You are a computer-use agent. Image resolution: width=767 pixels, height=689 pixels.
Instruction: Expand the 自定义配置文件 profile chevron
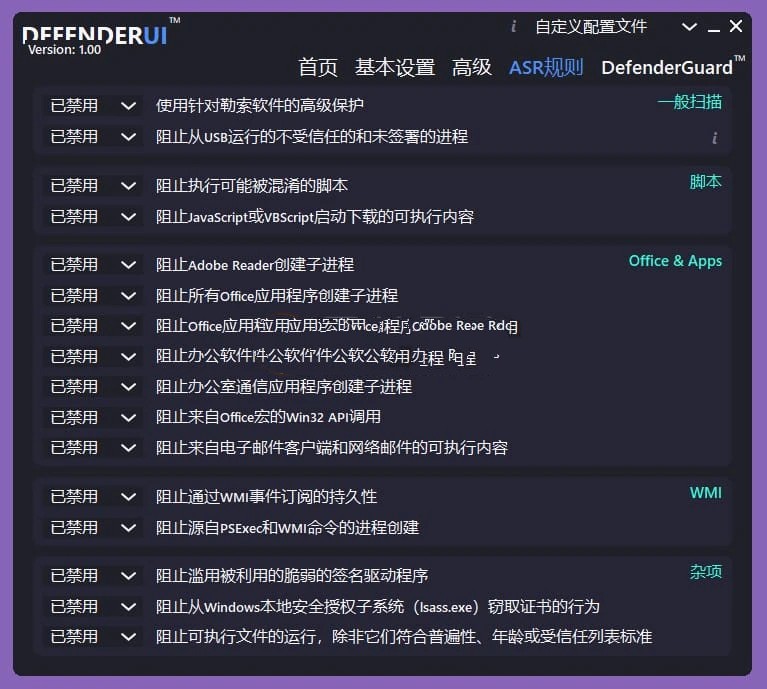point(689,26)
